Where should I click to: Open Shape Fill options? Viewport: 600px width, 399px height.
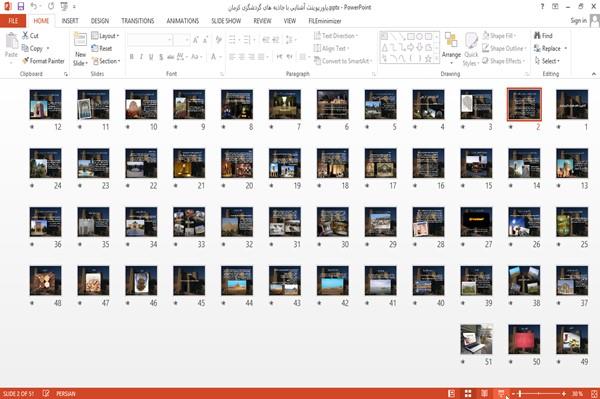point(499,36)
